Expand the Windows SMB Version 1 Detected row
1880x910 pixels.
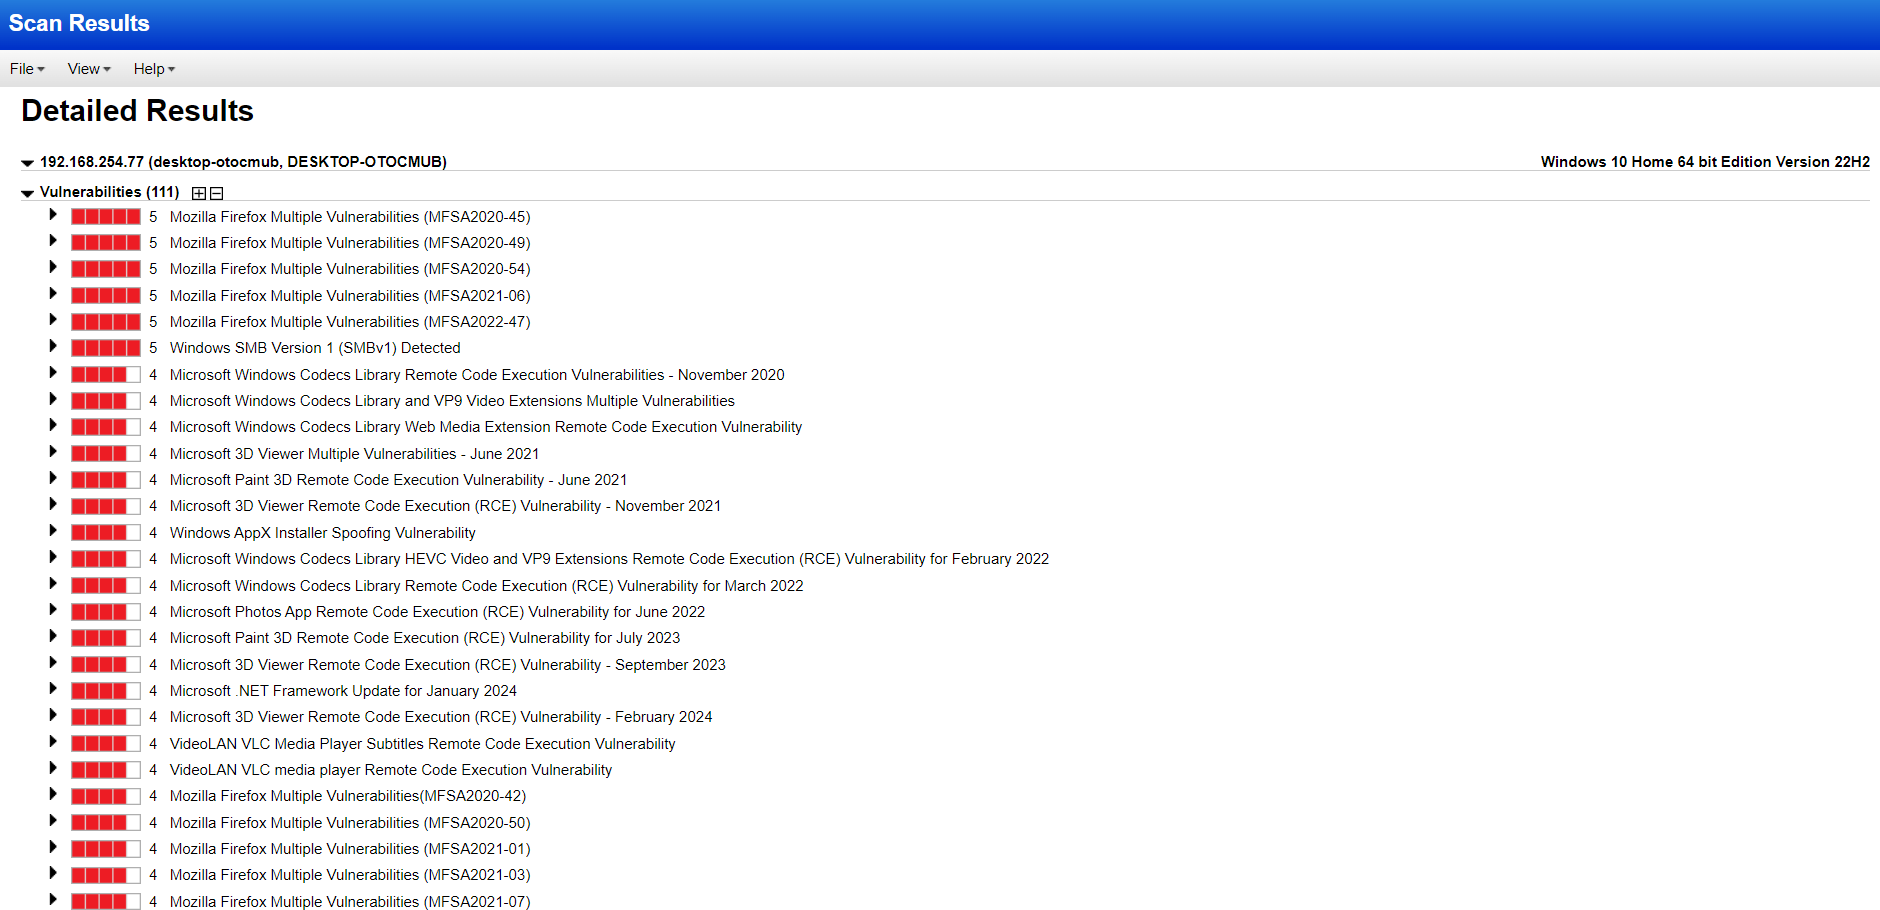[x=53, y=346]
